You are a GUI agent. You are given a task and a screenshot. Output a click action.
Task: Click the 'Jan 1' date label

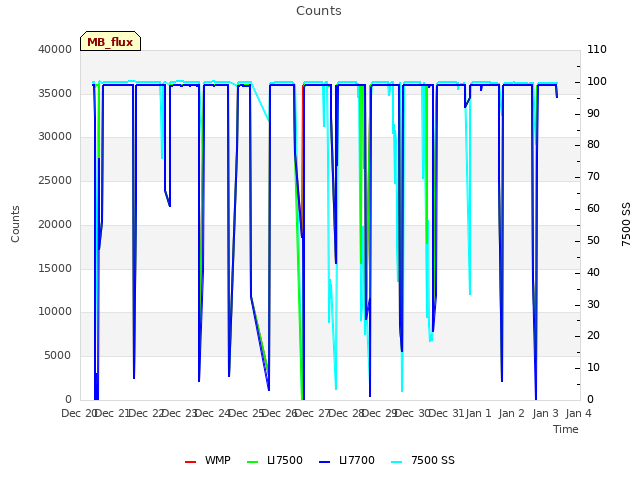click(478, 413)
